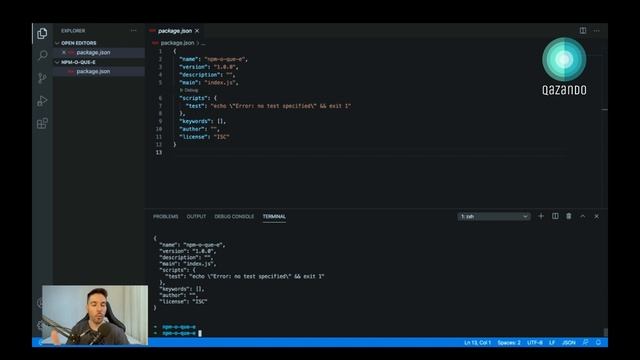Open Explorer more actions menu

133,31
